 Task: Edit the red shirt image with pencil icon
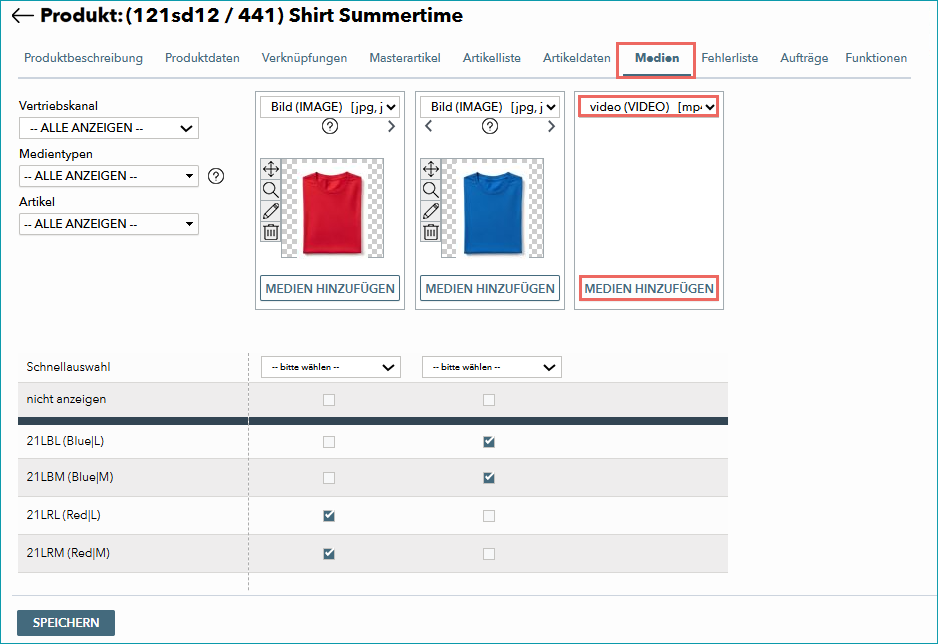point(271,210)
